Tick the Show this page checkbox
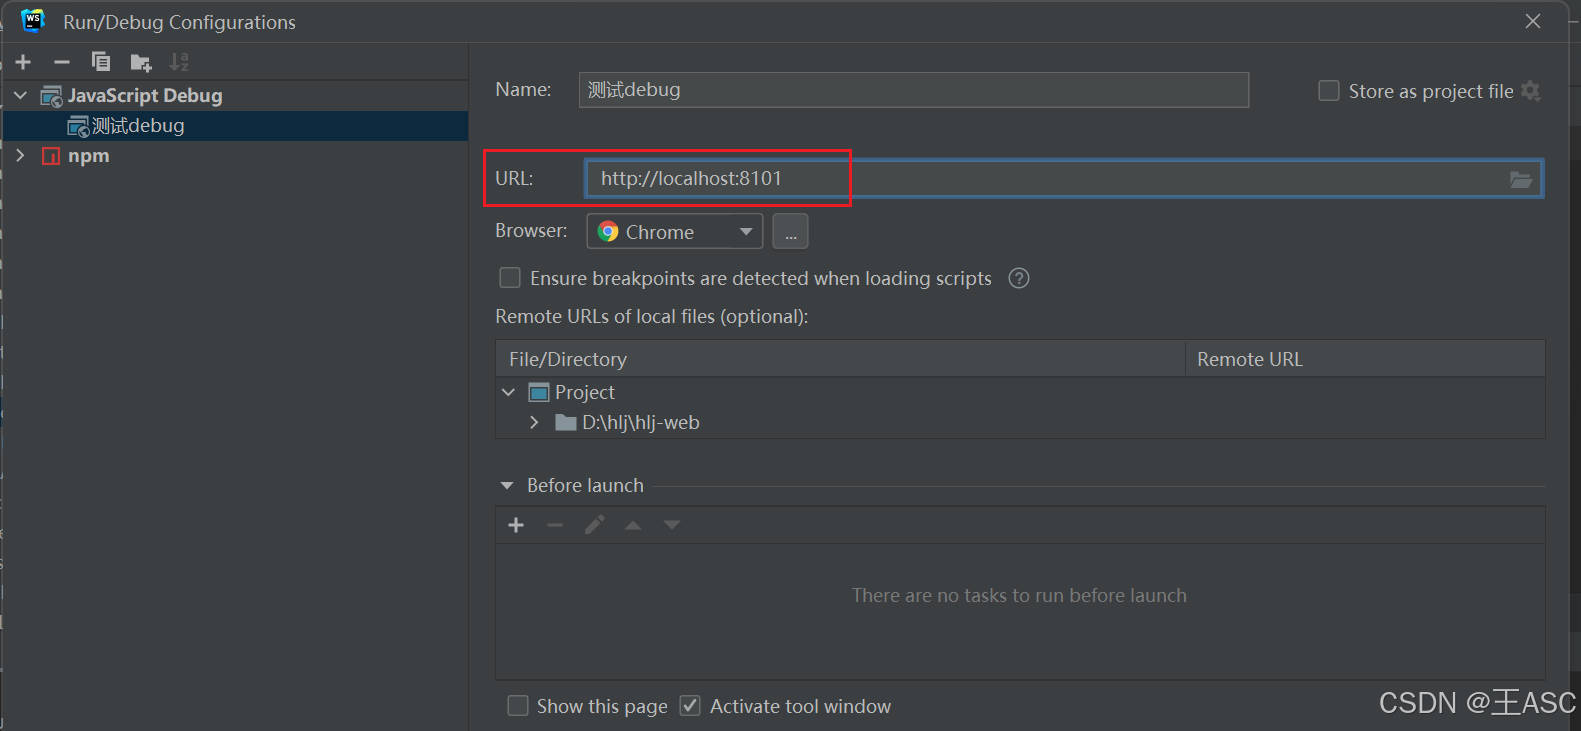Viewport: 1581px width, 731px height. 518,706
